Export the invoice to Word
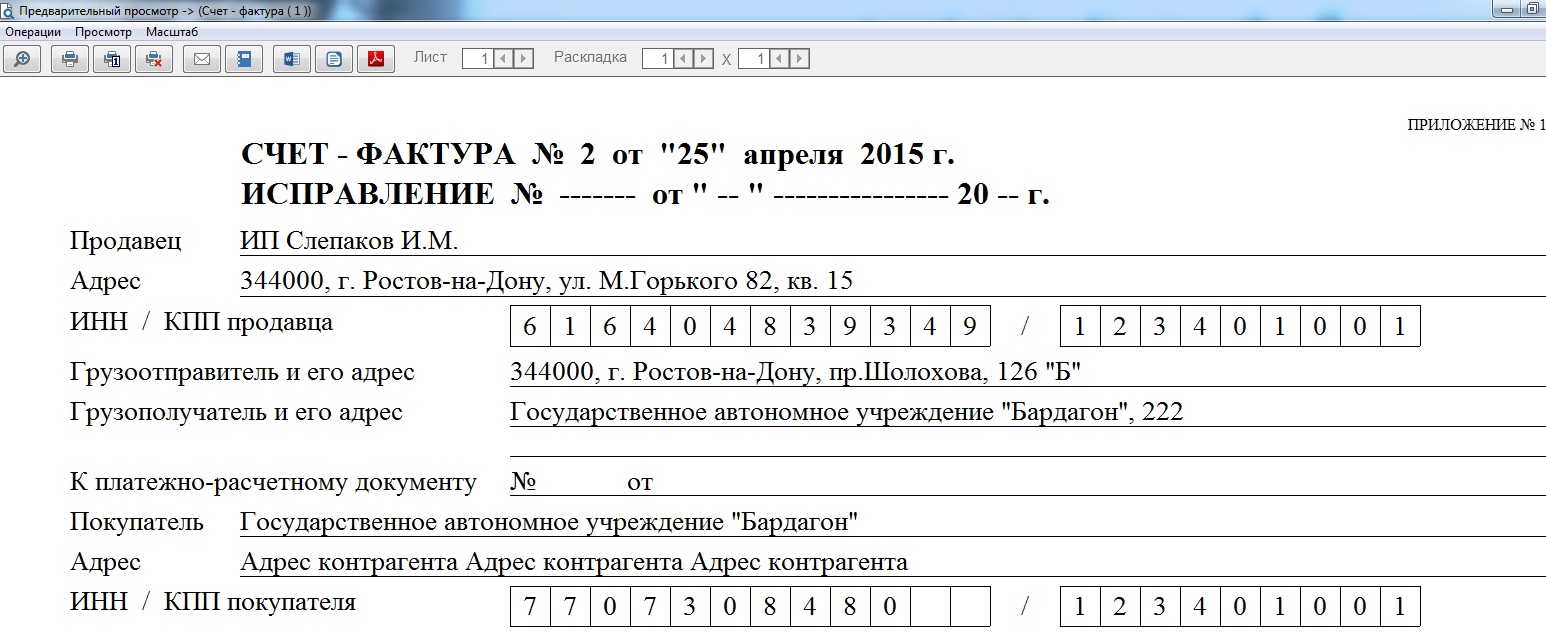 tap(292, 59)
